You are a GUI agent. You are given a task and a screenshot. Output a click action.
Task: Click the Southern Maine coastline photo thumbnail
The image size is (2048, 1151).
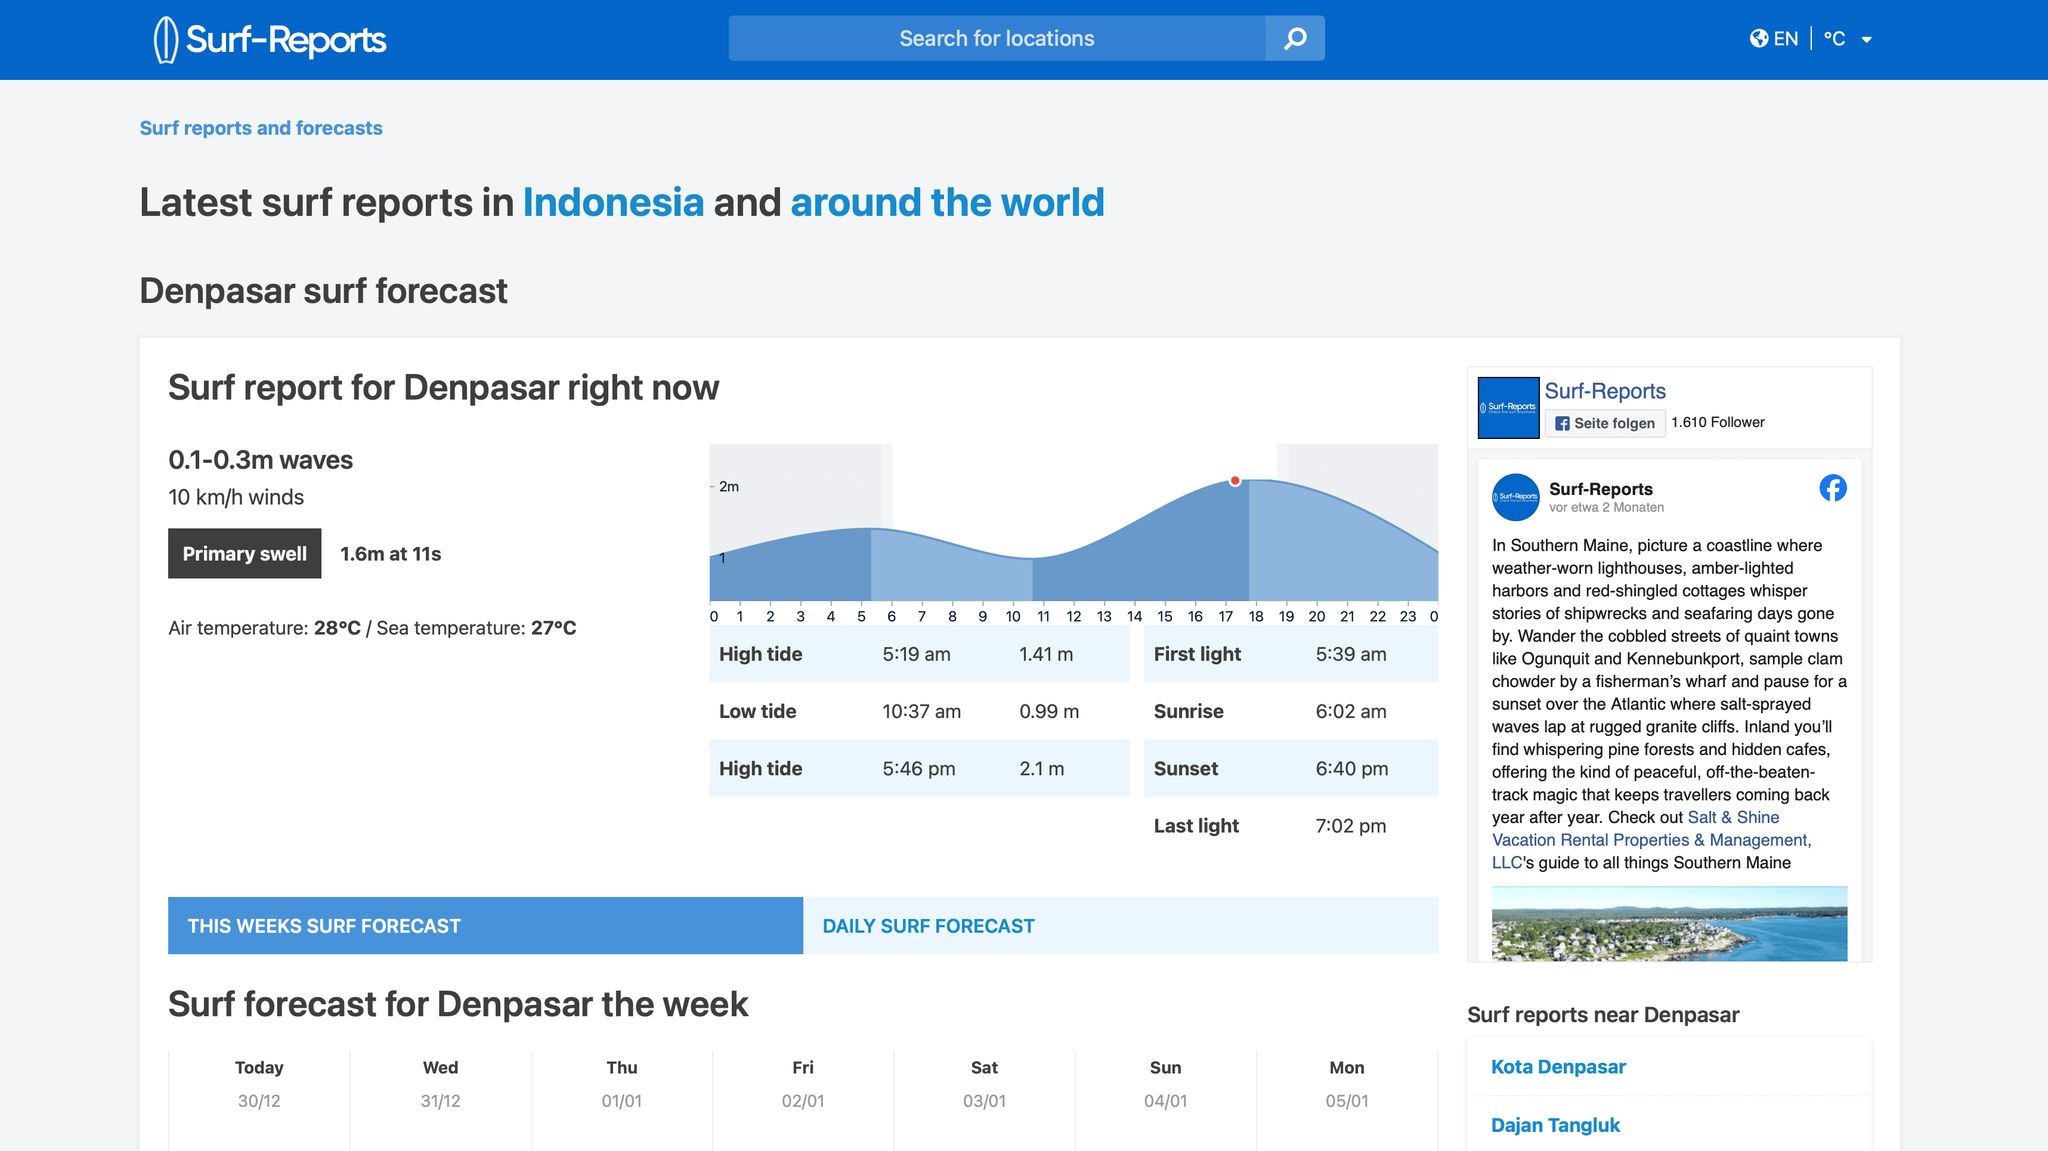pos(1669,923)
